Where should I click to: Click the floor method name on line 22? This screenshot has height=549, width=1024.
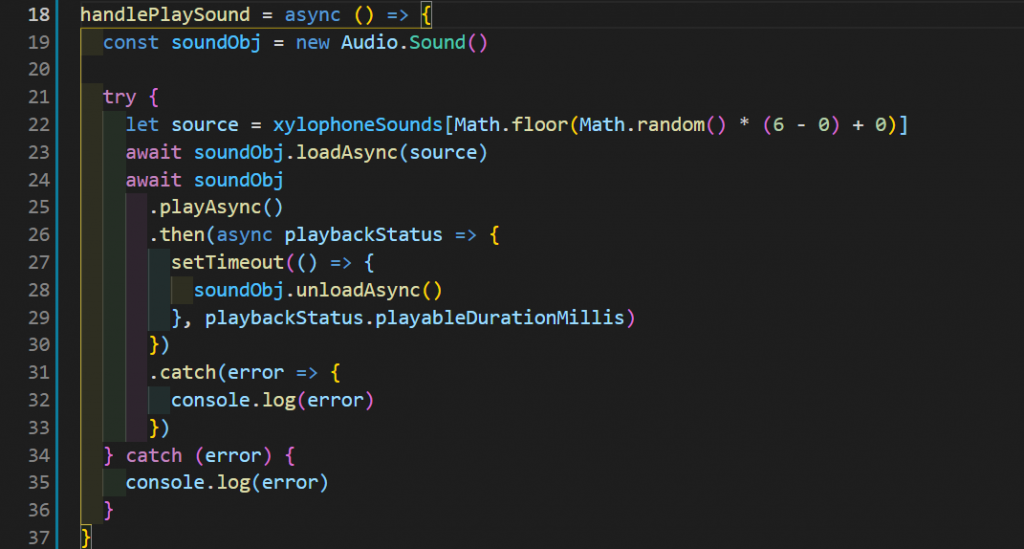coord(539,125)
